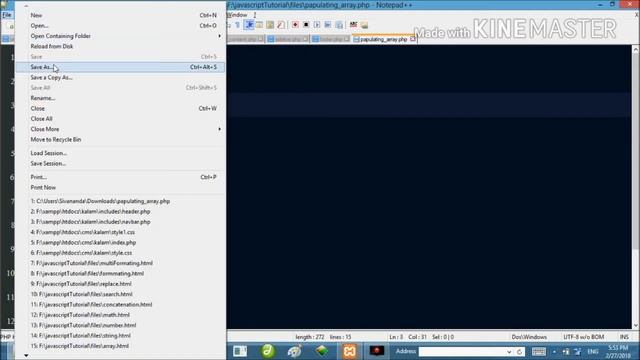The image size is (640, 360).
Task: Open recent file 1 Downloads papulating_array.php
Action: [120, 201]
